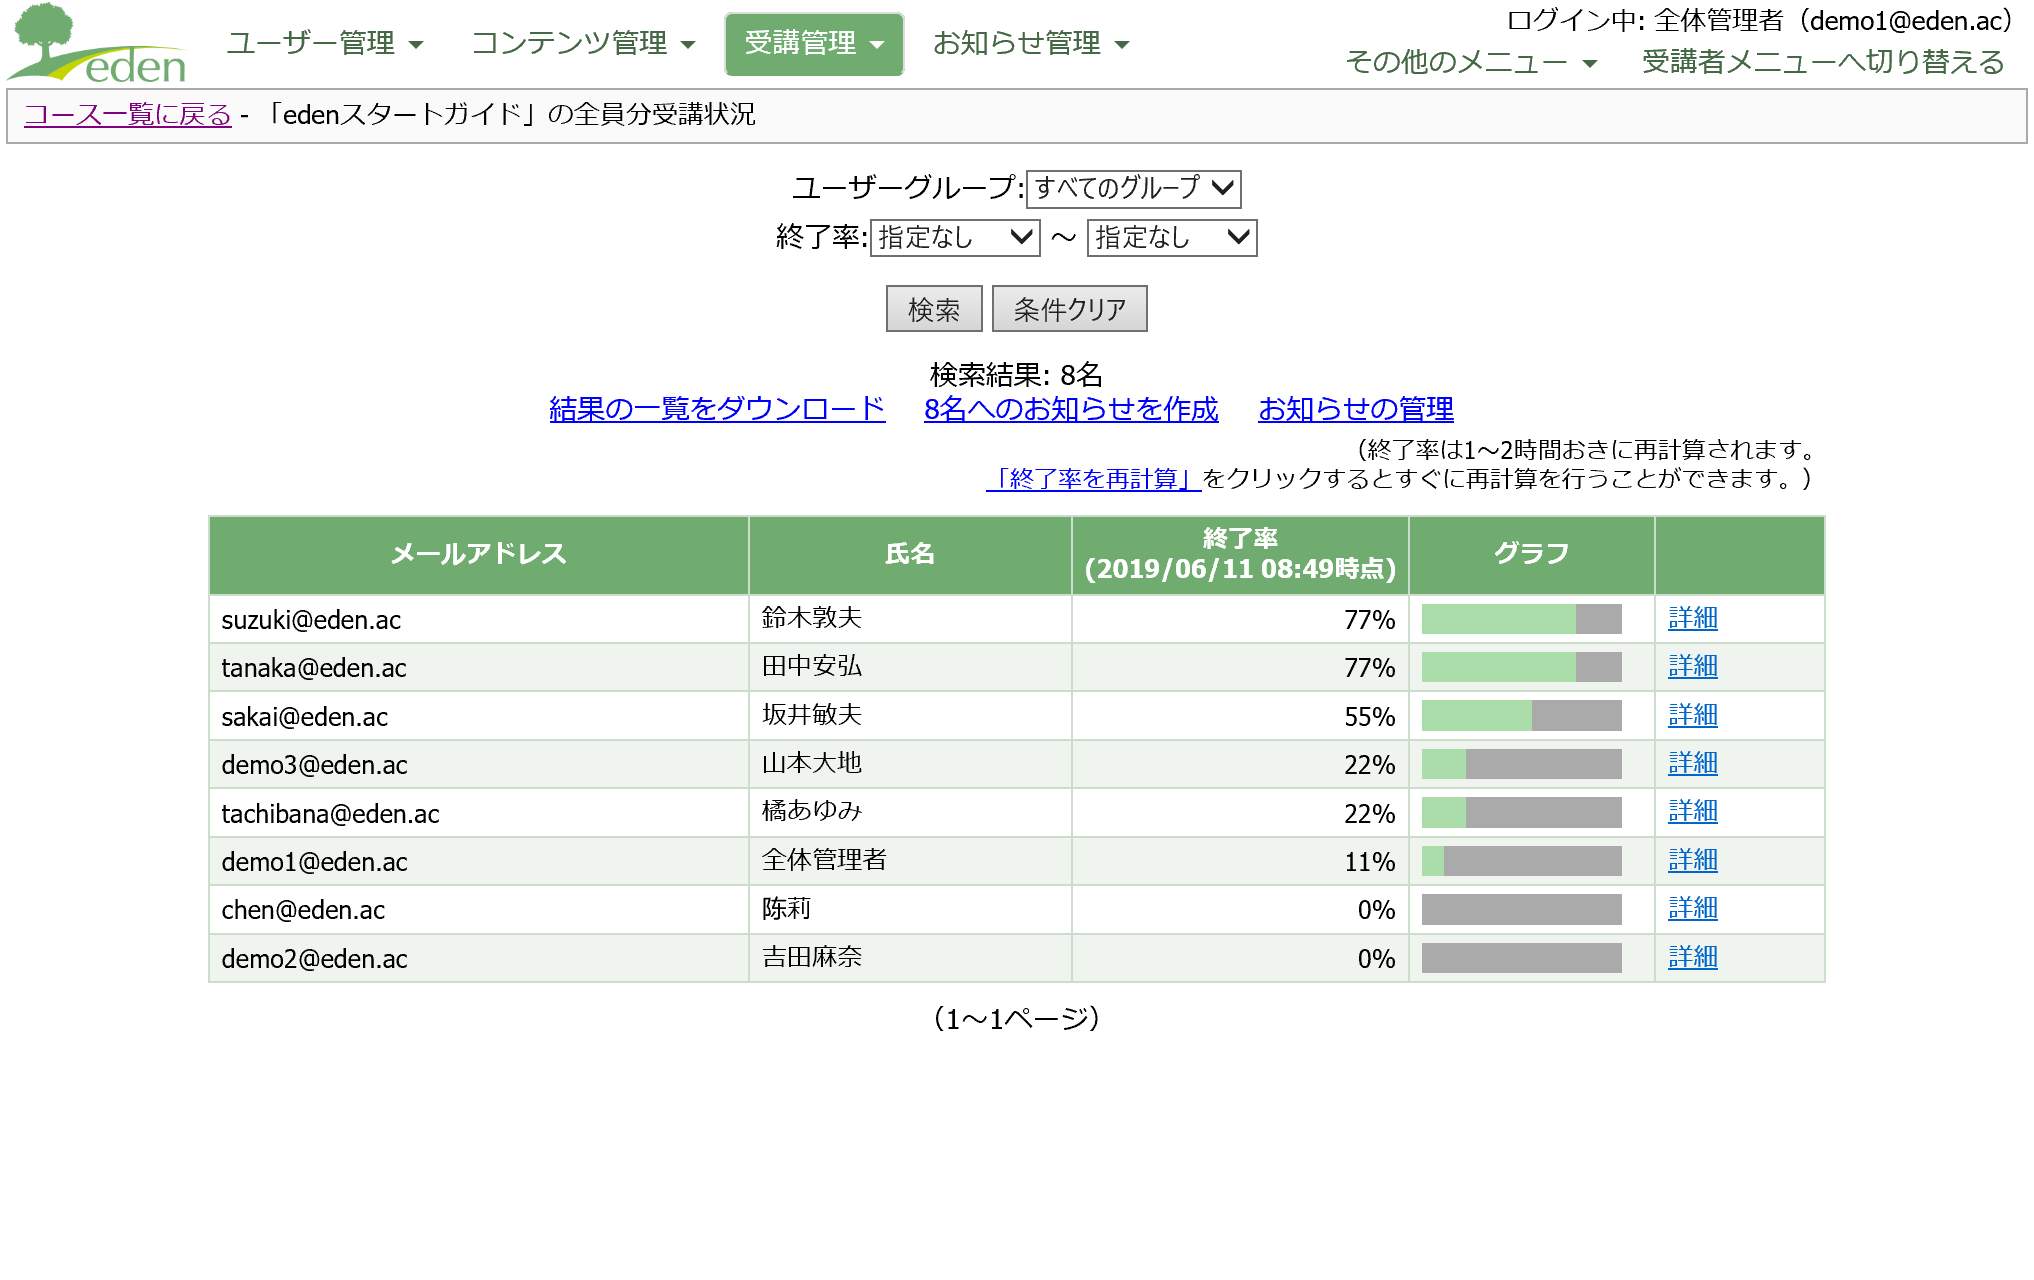This screenshot has width=2034, height=1280.
Task: Open the ユーザー管理 dropdown menu
Action: (x=325, y=44)
